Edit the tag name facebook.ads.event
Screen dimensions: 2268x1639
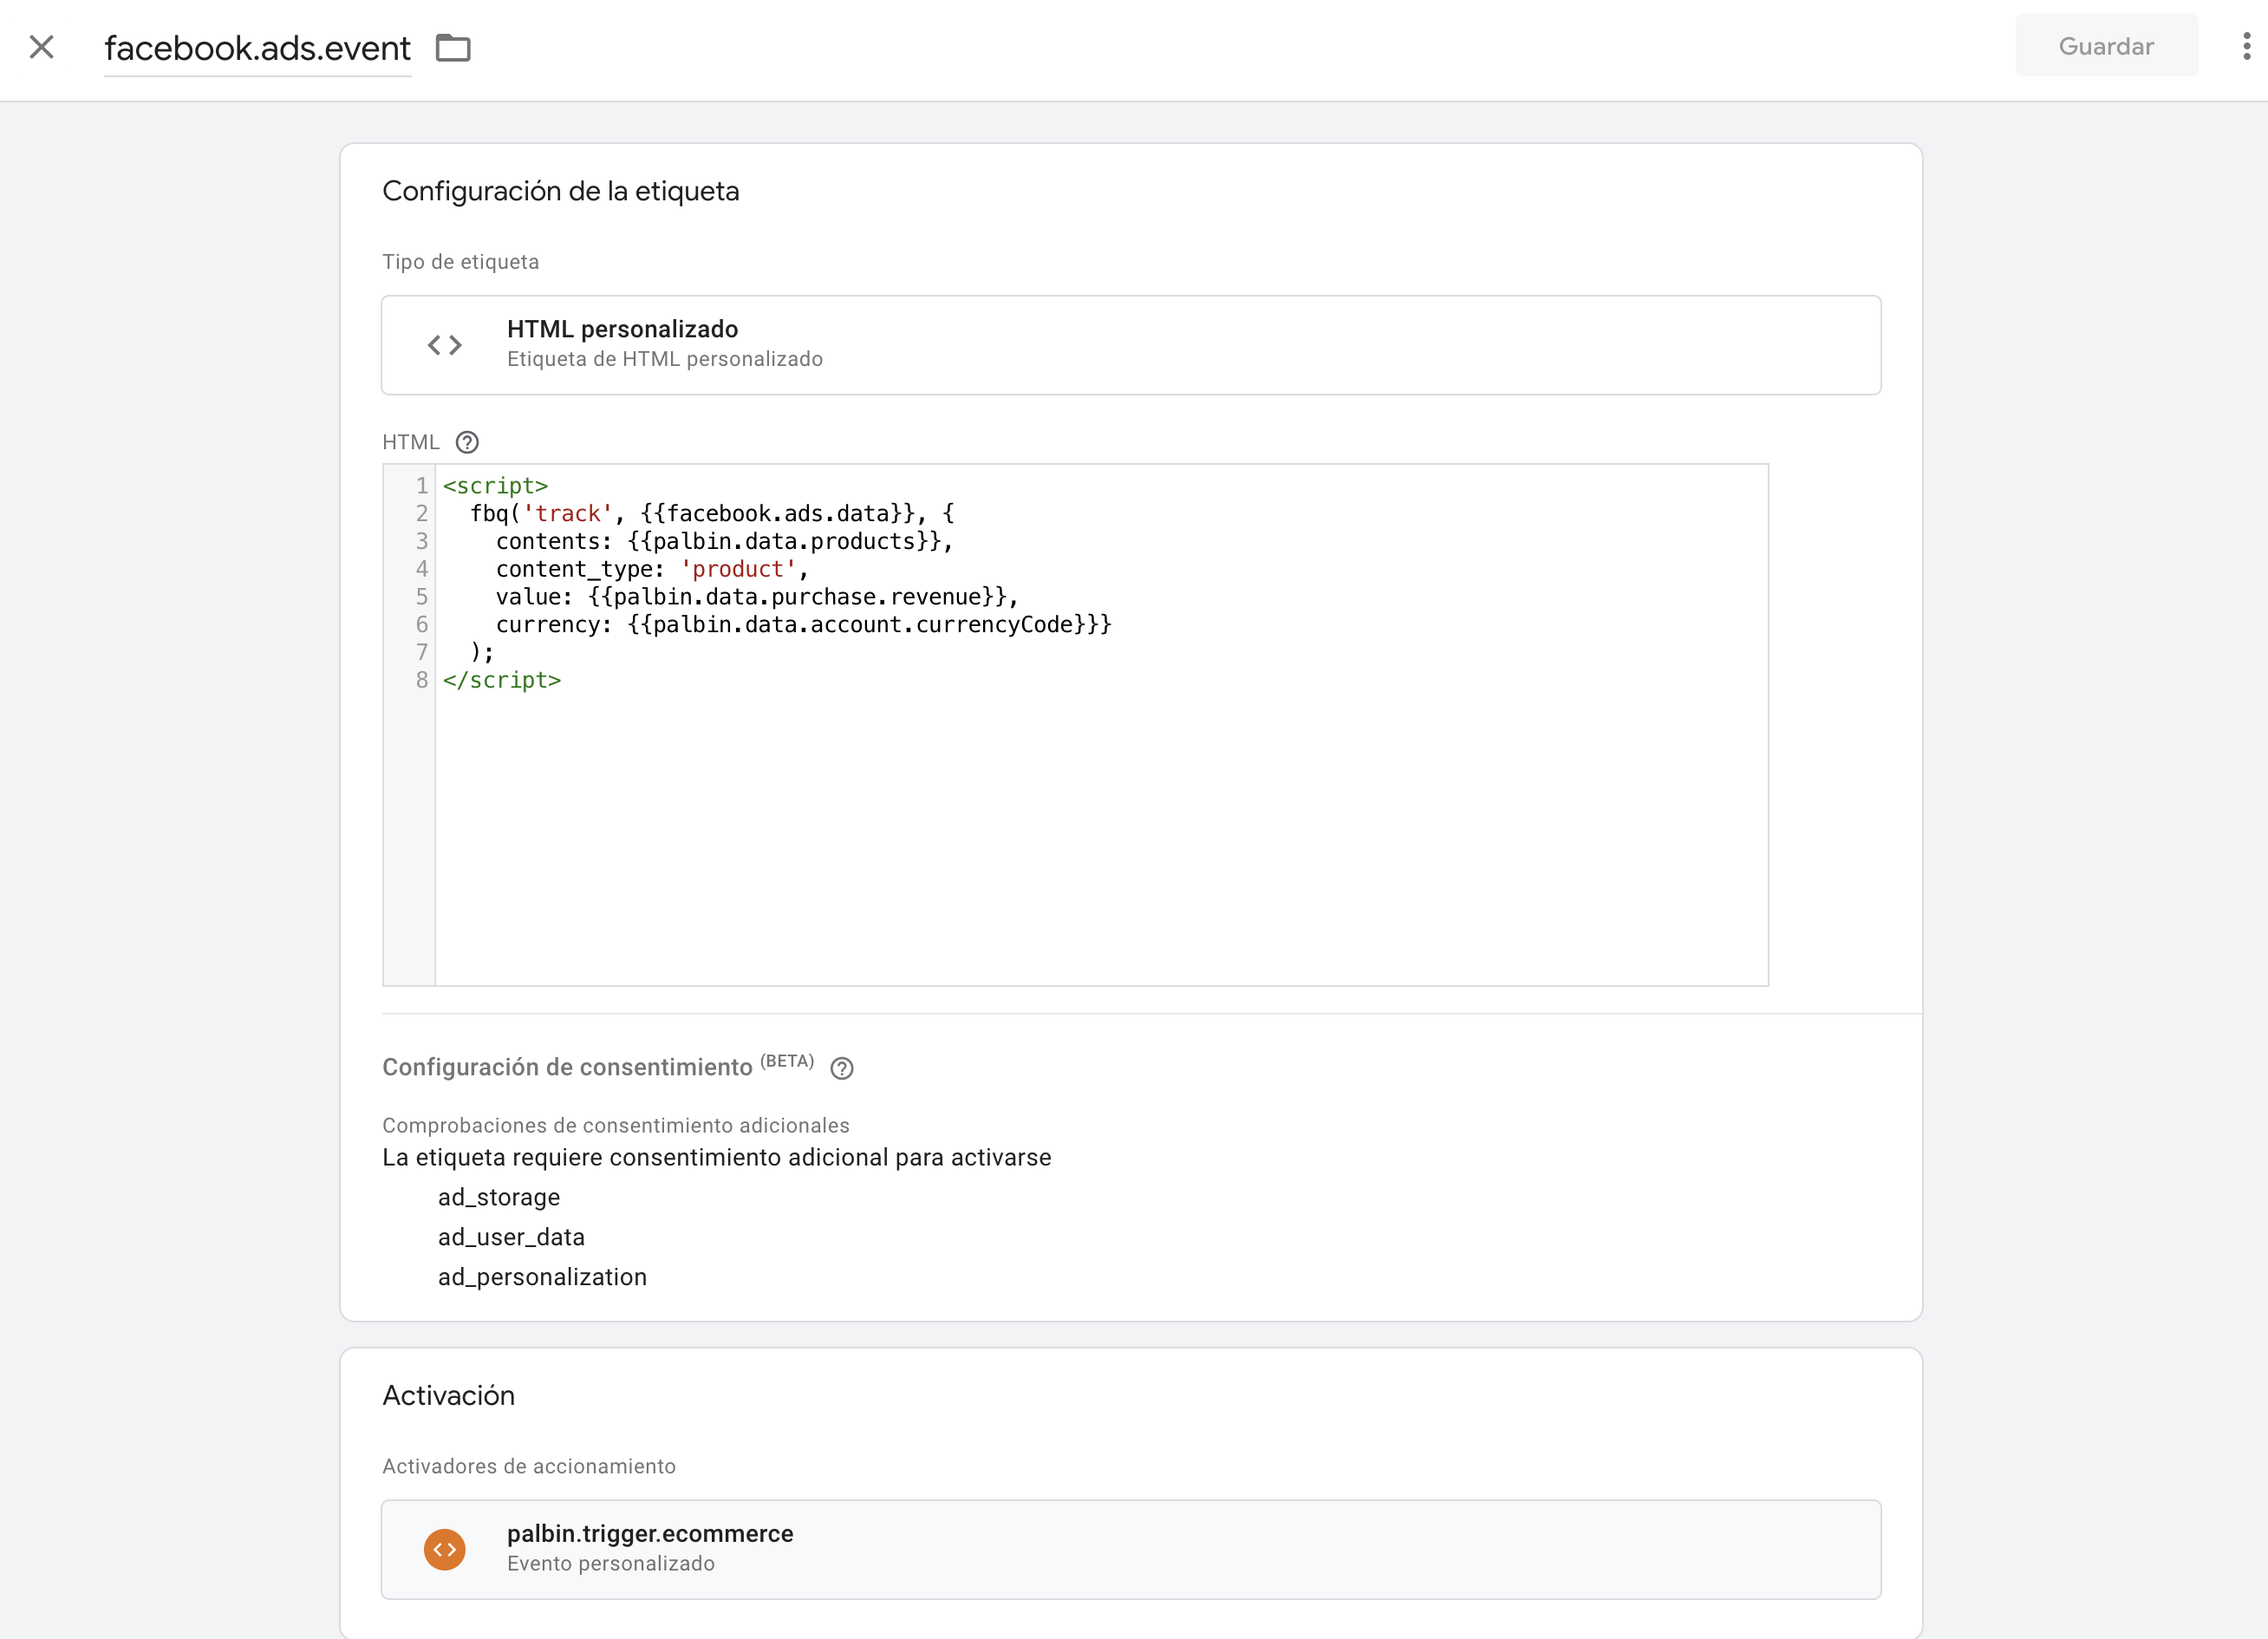257,48
